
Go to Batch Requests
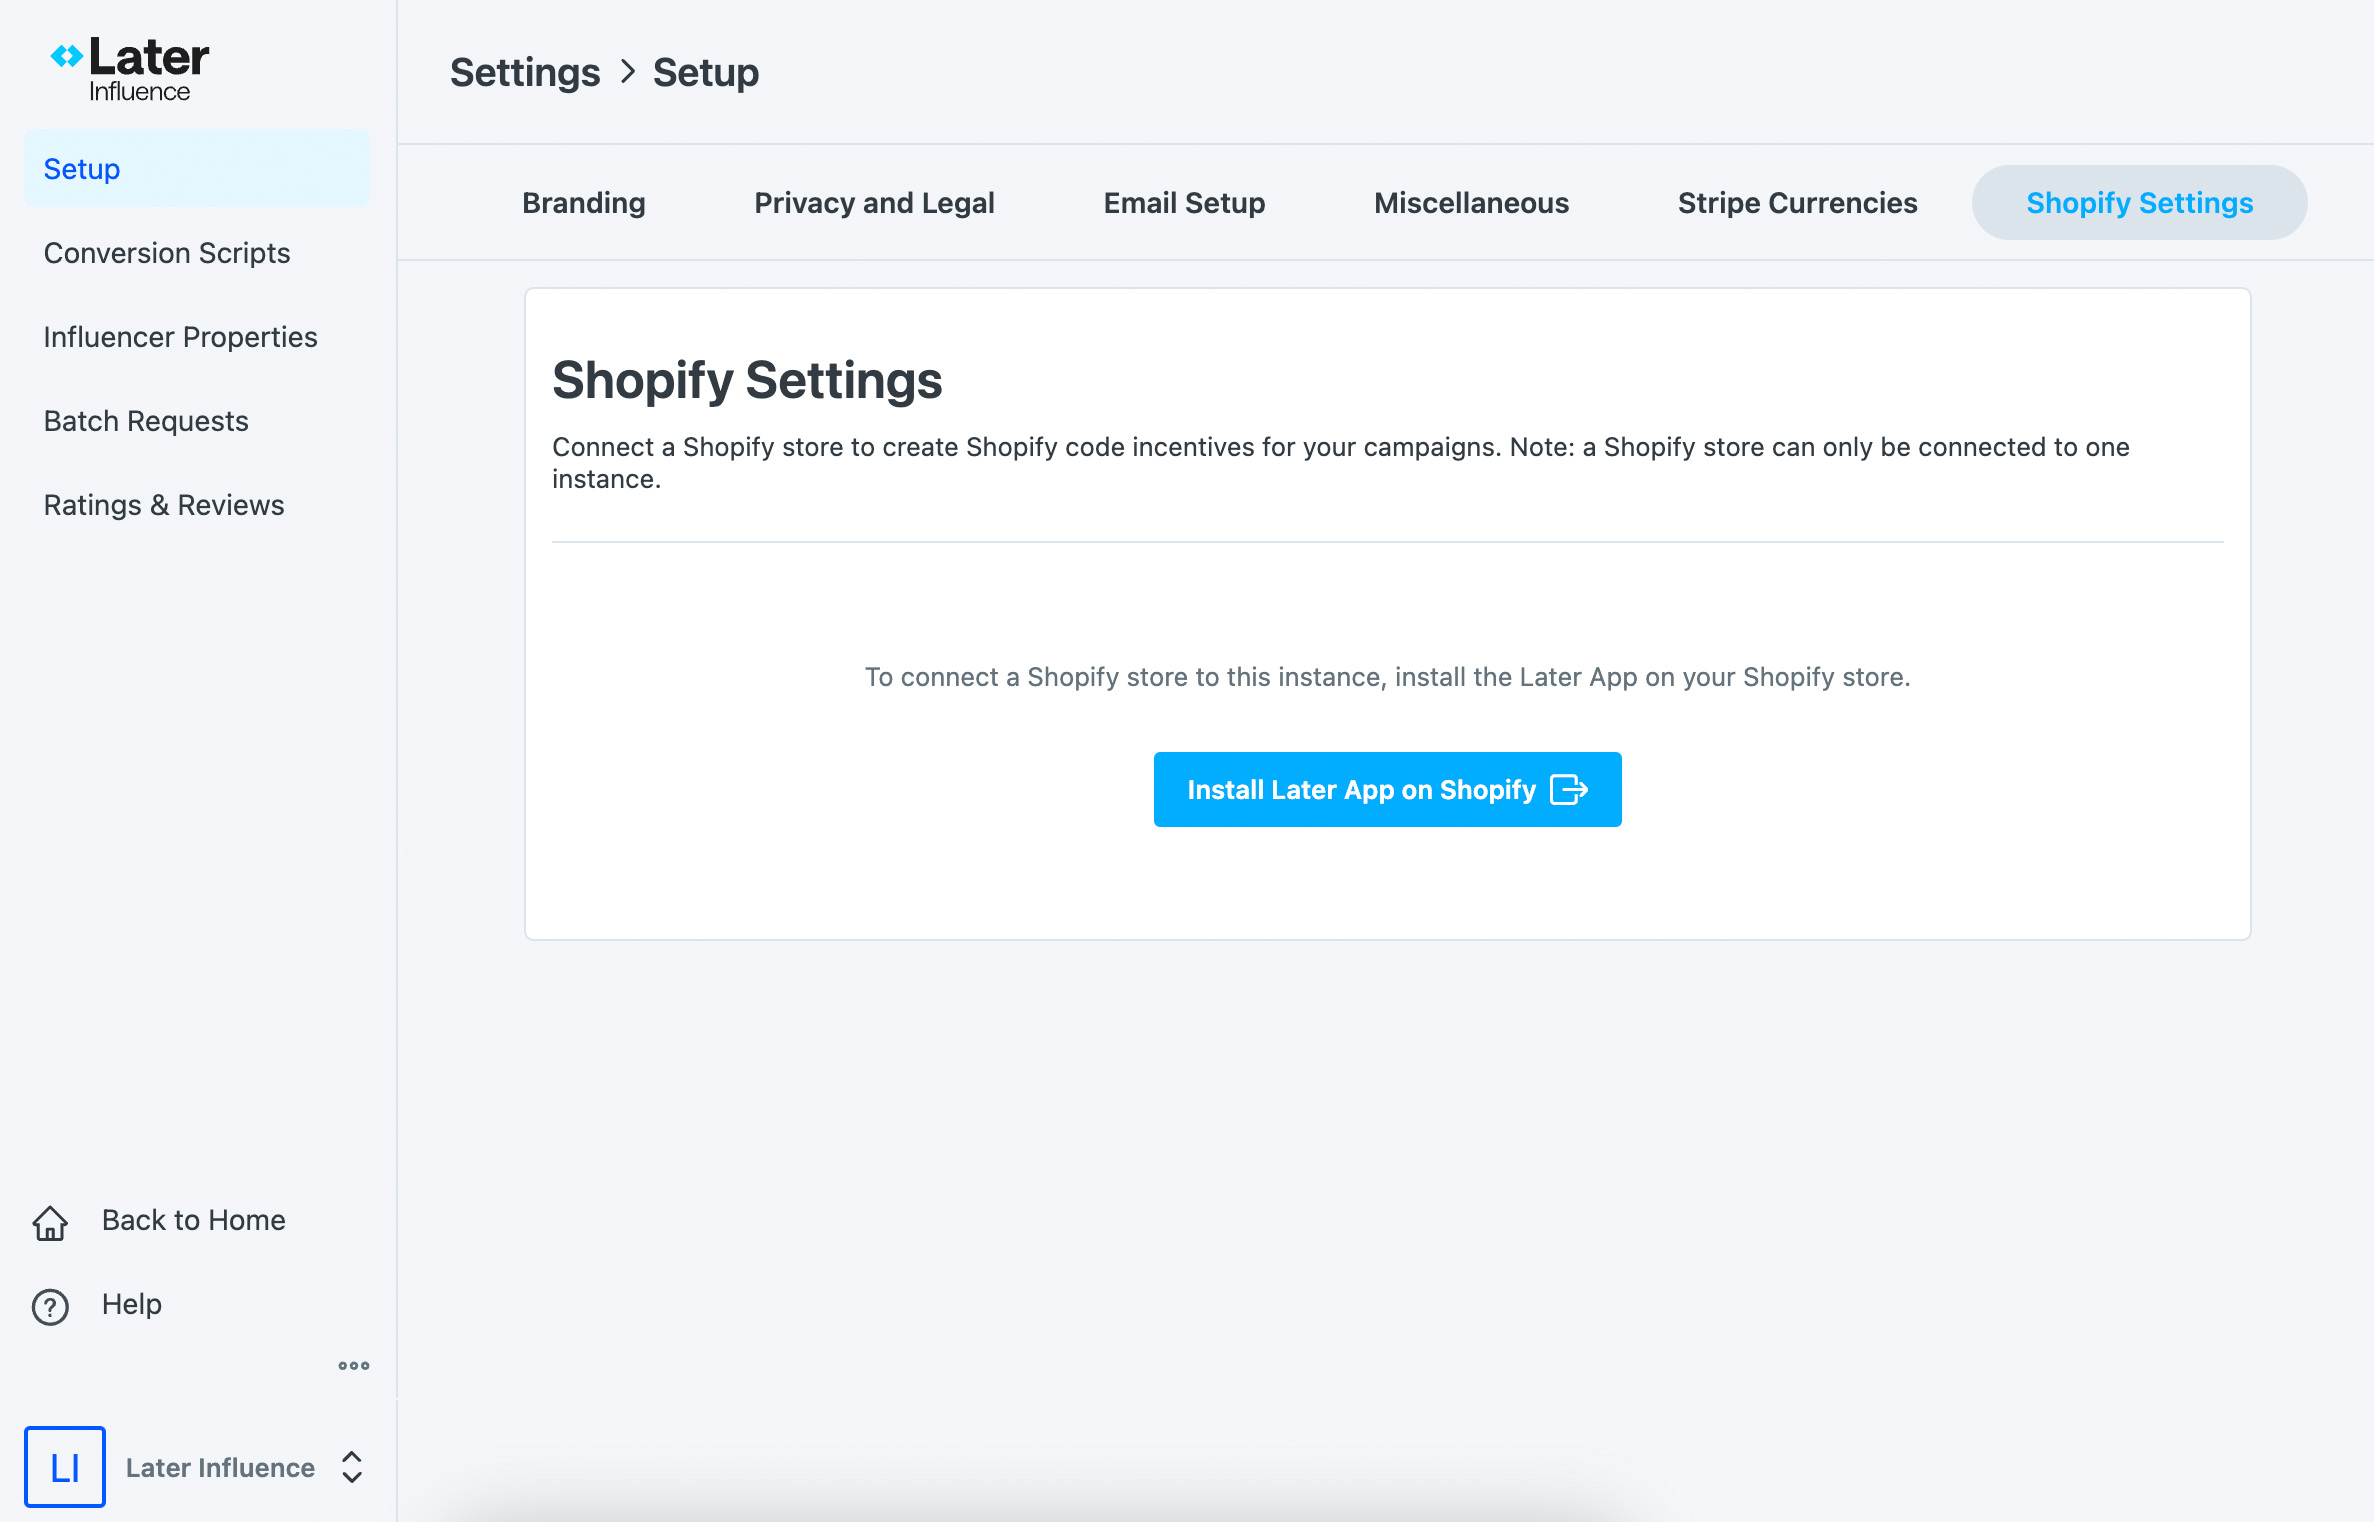click(x=146, y=421)
